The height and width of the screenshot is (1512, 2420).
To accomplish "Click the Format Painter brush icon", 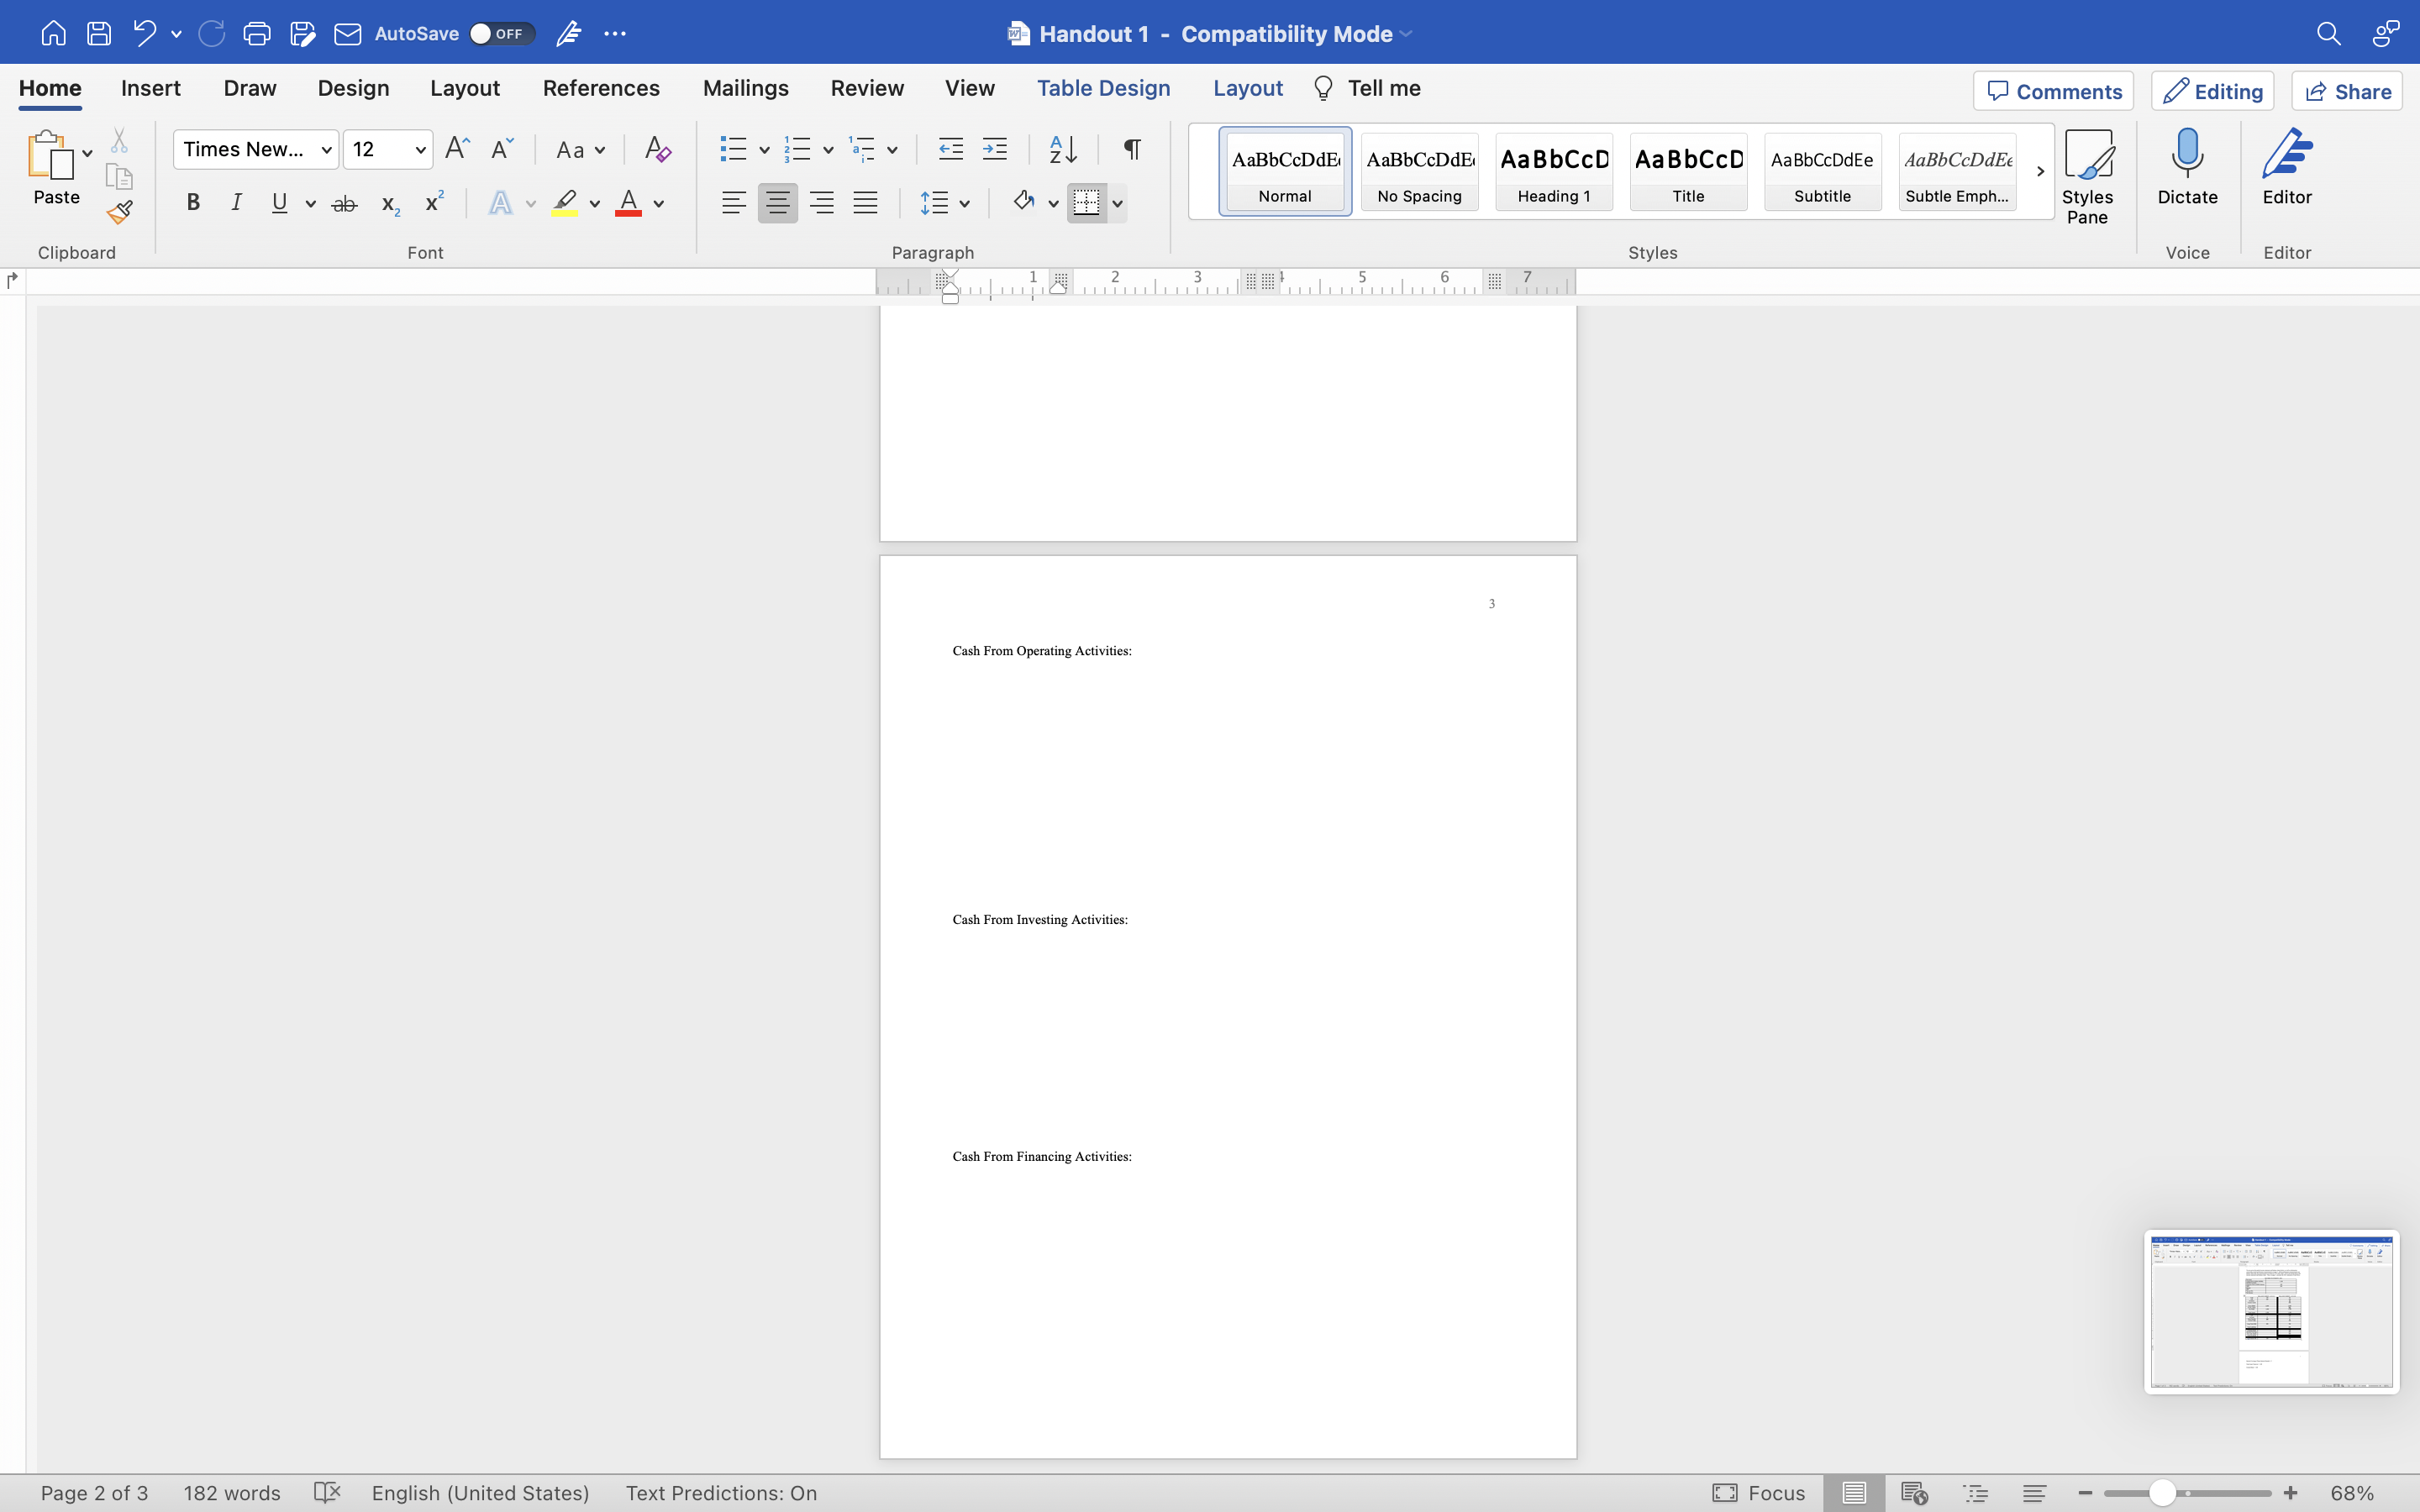I will point(120,212).
